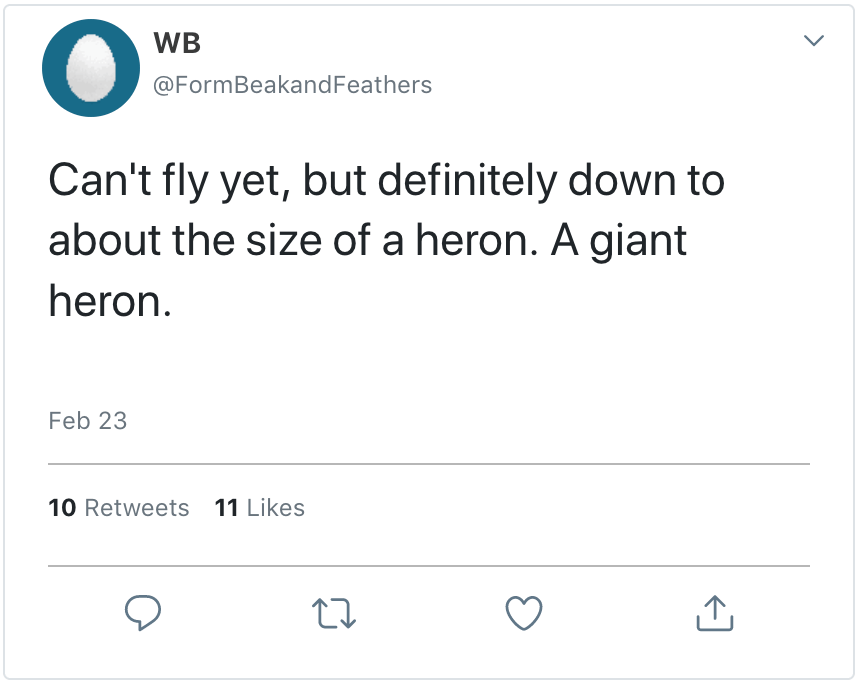Image resolution: width=862 pixels, height=686 pixels.
Task: Retweet this tweet using the arrows icon
Action: pyautogui.click(x=333, y=613)
